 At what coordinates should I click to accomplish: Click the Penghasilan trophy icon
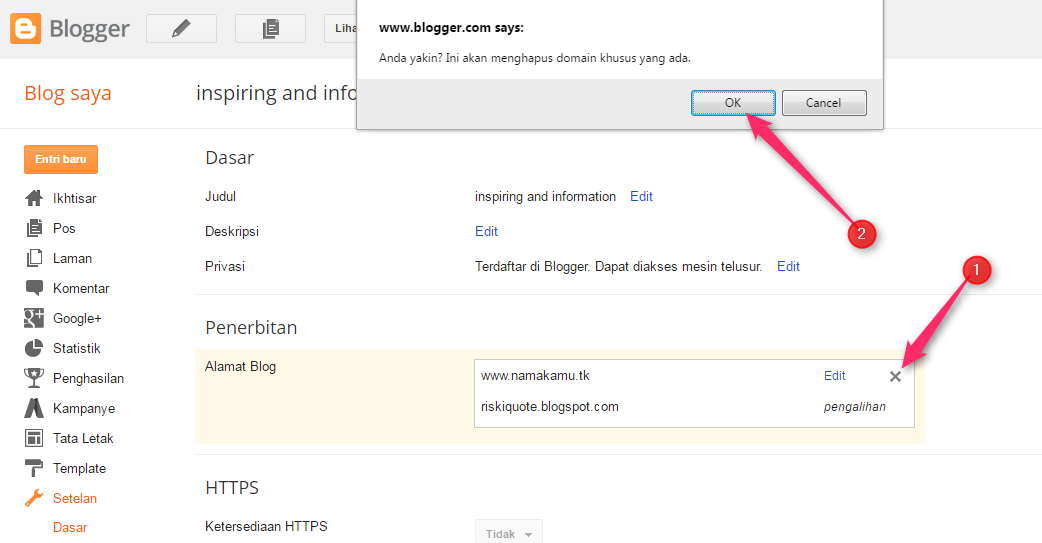[34, 378]
